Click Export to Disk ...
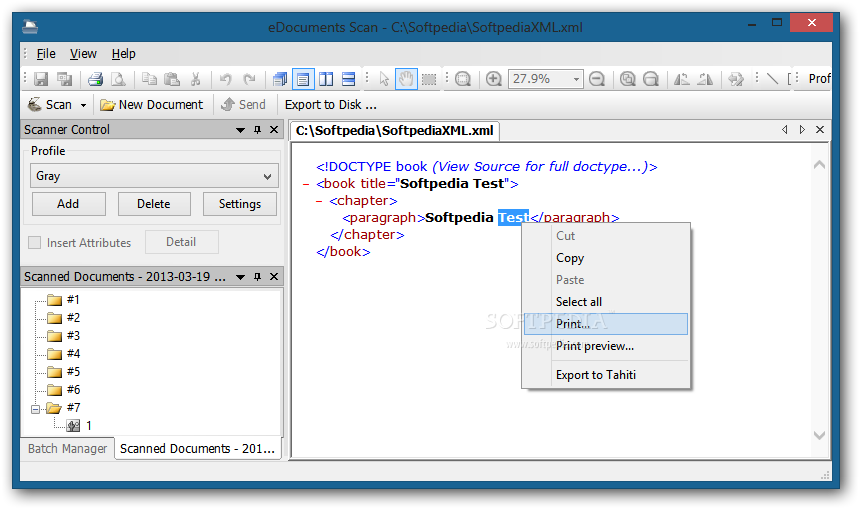This screenshot has height=509, width=860. tap(331, 104)
